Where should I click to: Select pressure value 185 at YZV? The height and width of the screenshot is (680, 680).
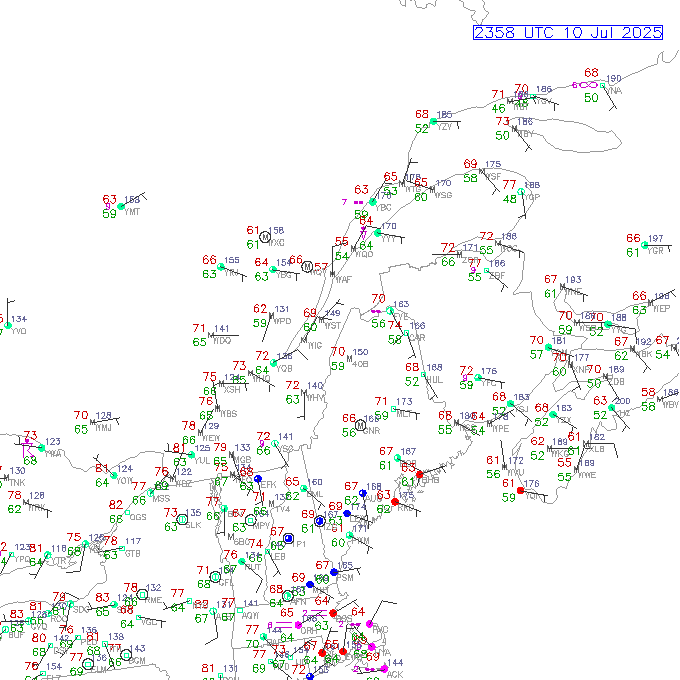click(445, 114)
